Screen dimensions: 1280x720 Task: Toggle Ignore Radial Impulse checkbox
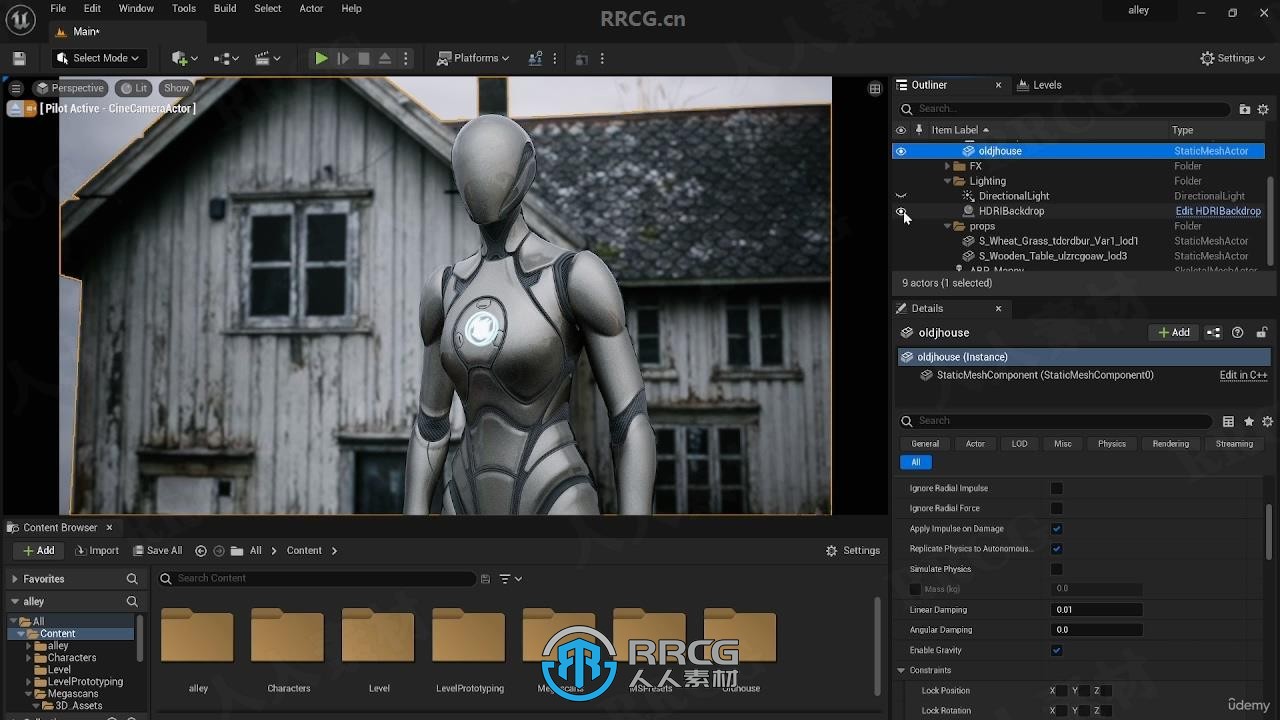point(1056,489)
